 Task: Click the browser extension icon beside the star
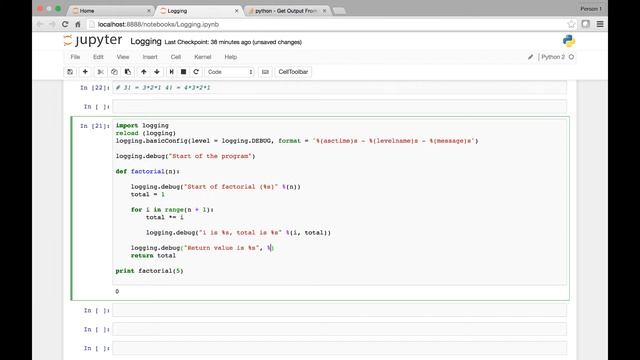point(586,24)
